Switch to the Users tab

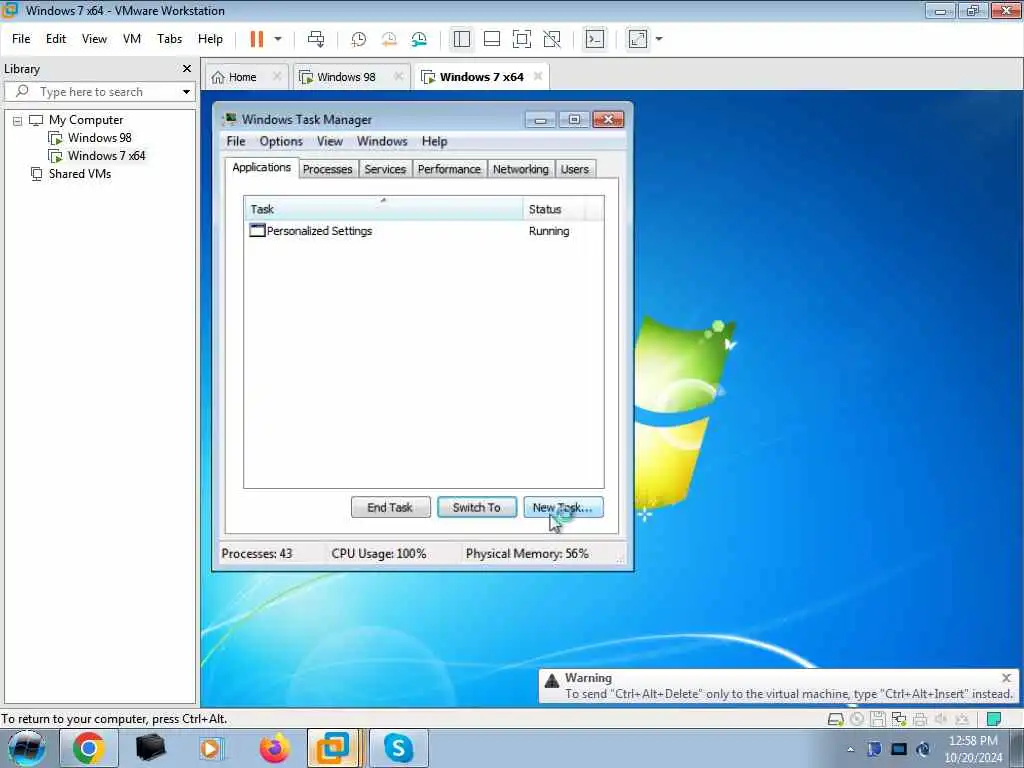[575, 169]
